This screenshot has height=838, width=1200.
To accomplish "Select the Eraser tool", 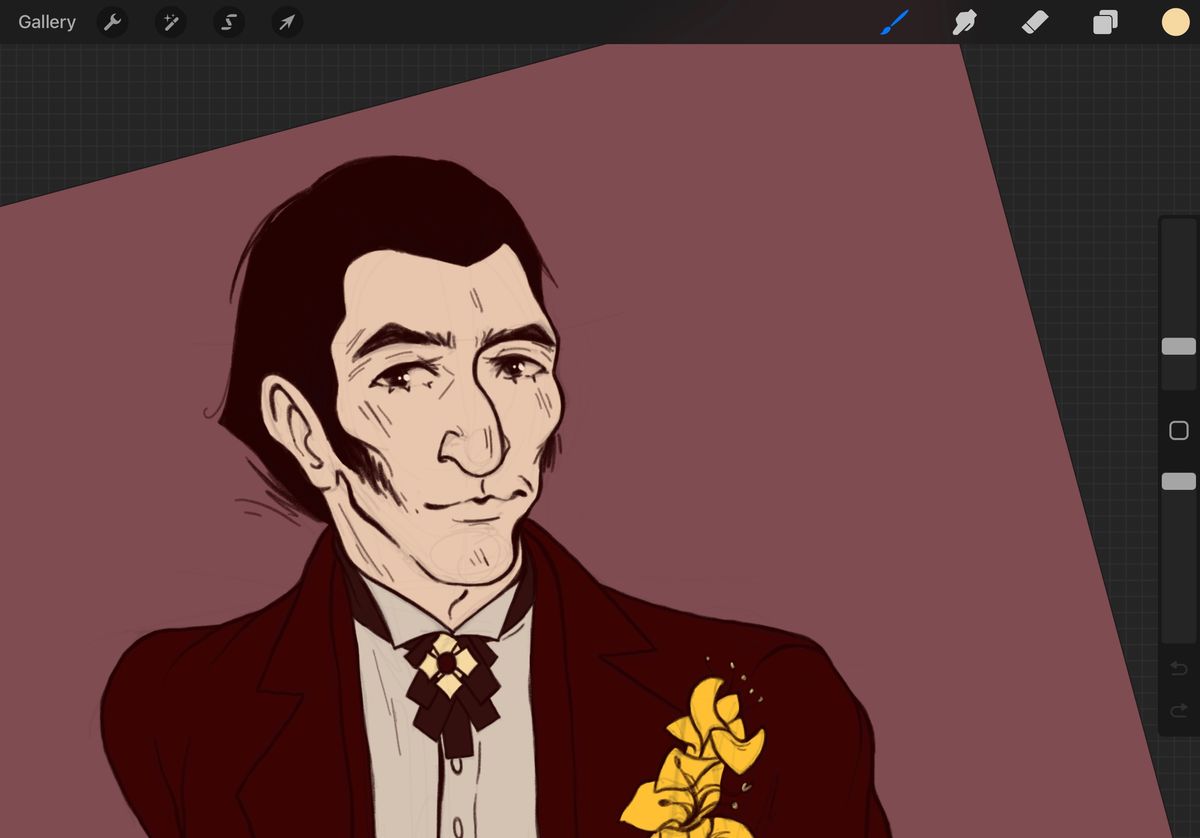I will click(1035, 22).
